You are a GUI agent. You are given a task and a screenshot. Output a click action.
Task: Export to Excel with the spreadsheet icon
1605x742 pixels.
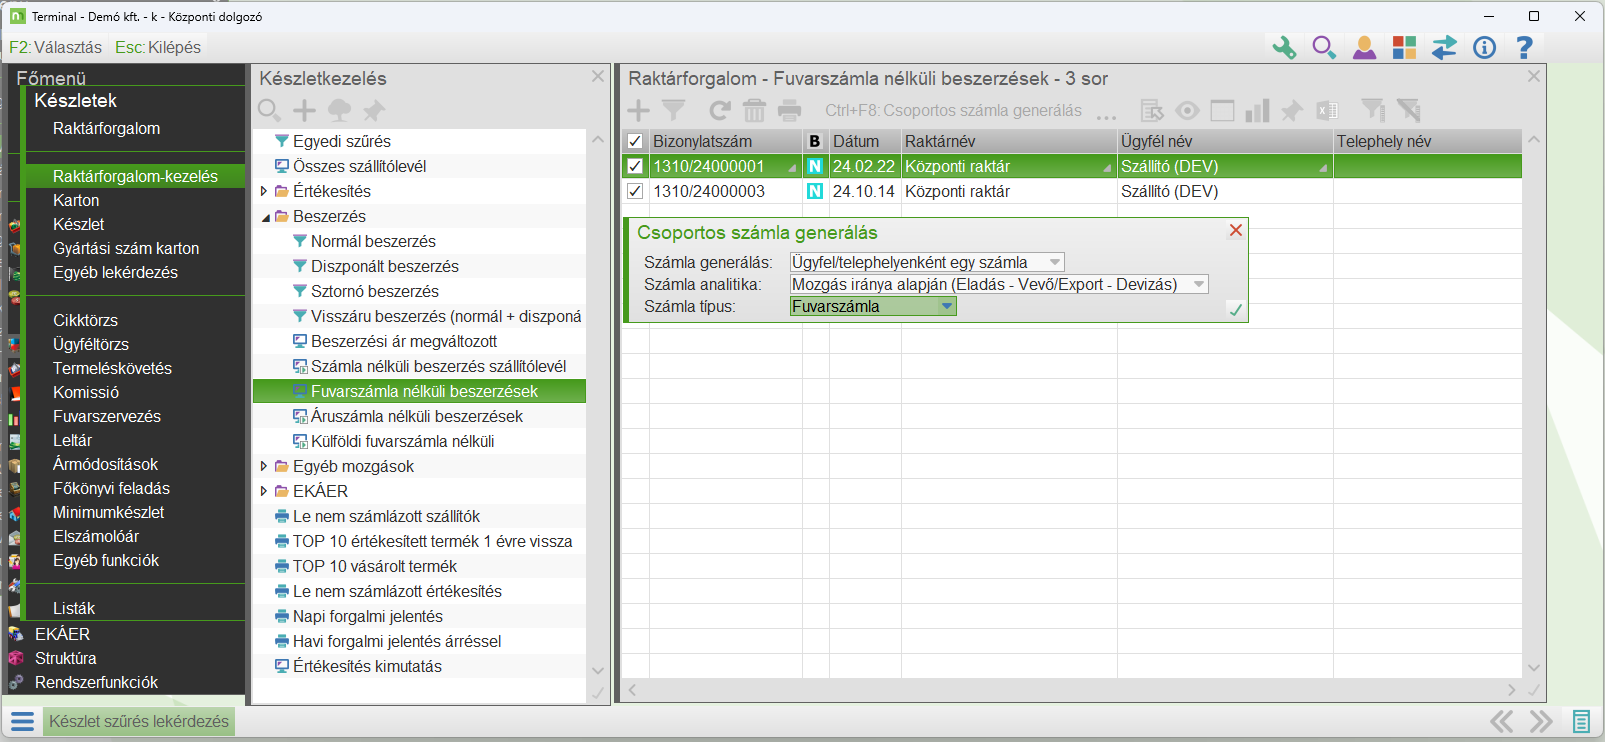[1327, 110]
